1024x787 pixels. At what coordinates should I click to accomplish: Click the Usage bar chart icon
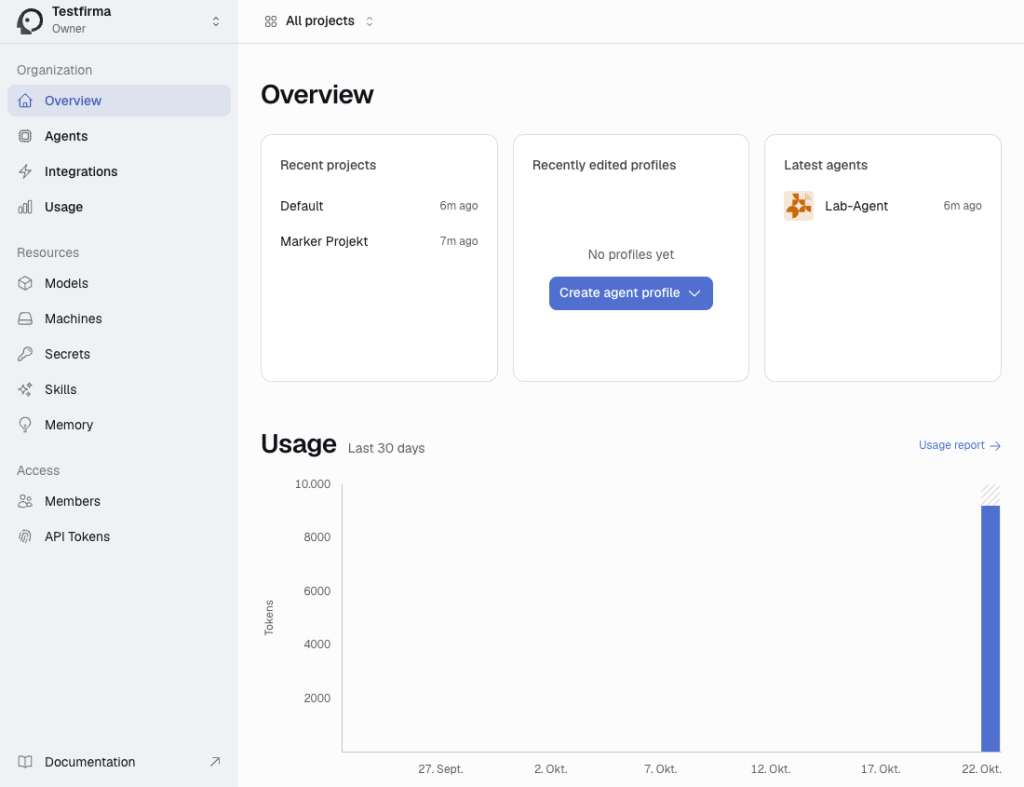pyautogui.click(x=25, y=207)
